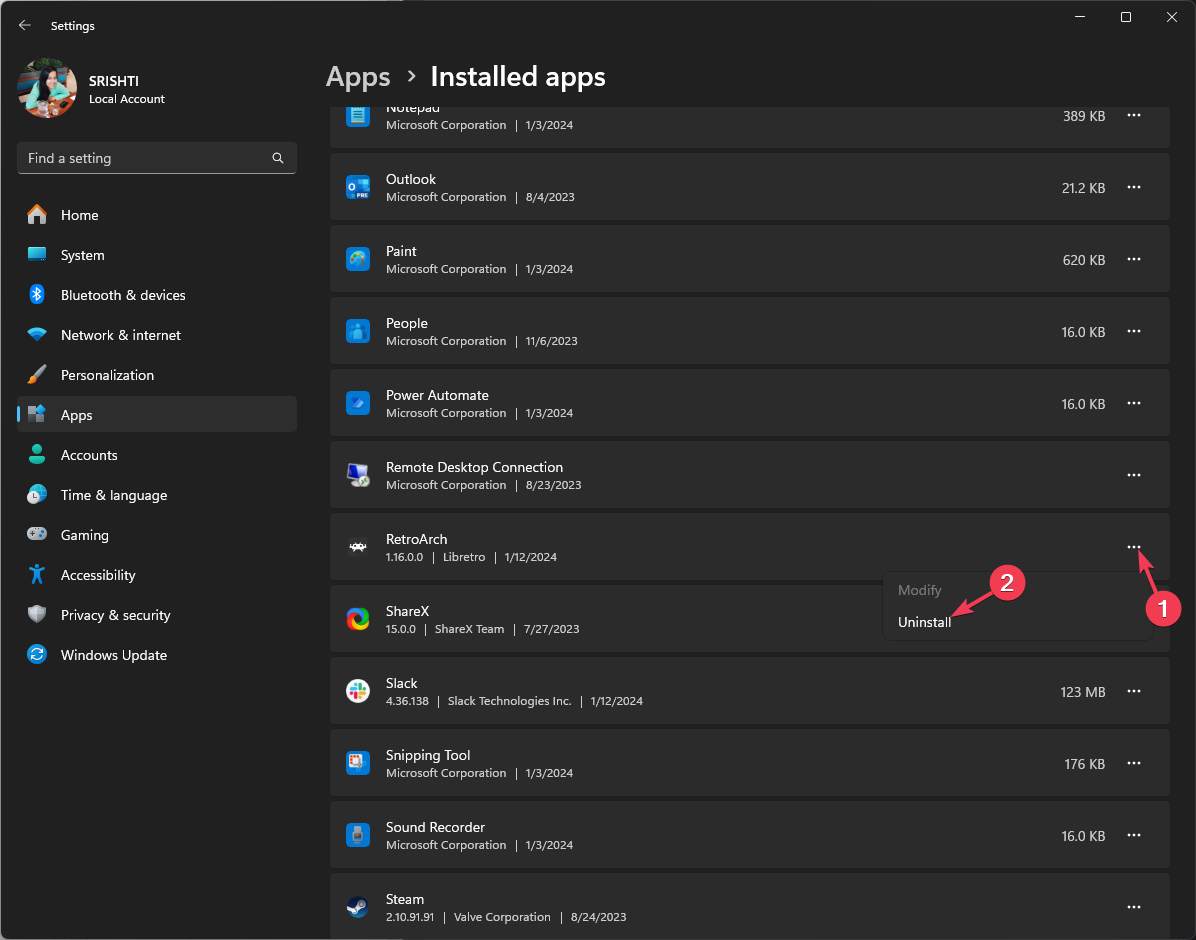Click the Slack app icon

(358, 691)
